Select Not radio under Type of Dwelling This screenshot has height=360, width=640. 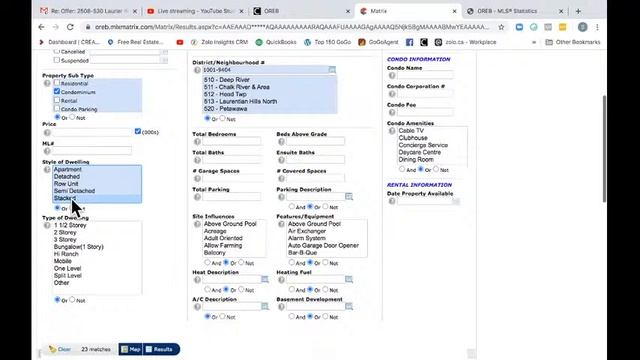tap(72, 300)
